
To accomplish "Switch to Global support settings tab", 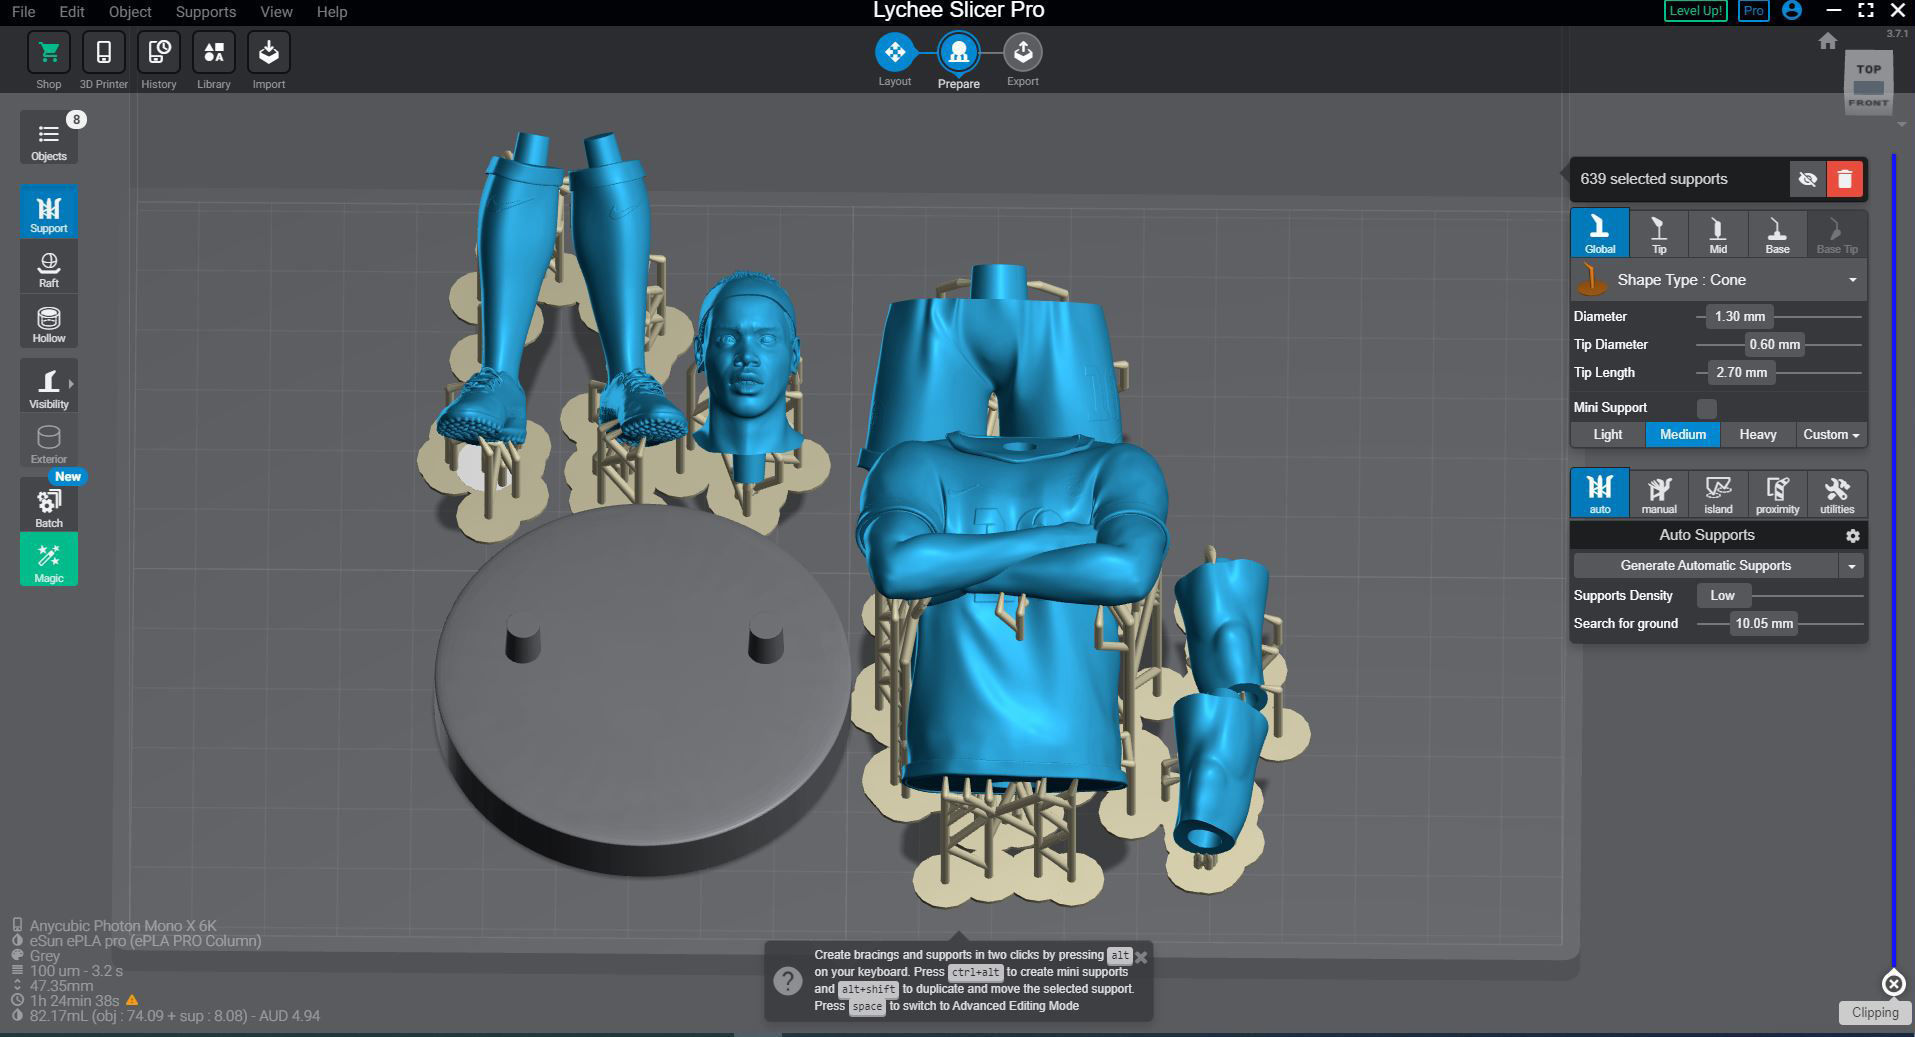I will click(x=1600, y=234).
